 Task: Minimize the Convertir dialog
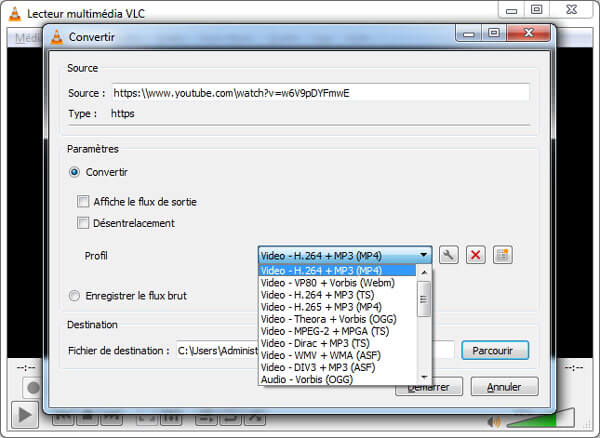tap(468, 33)
